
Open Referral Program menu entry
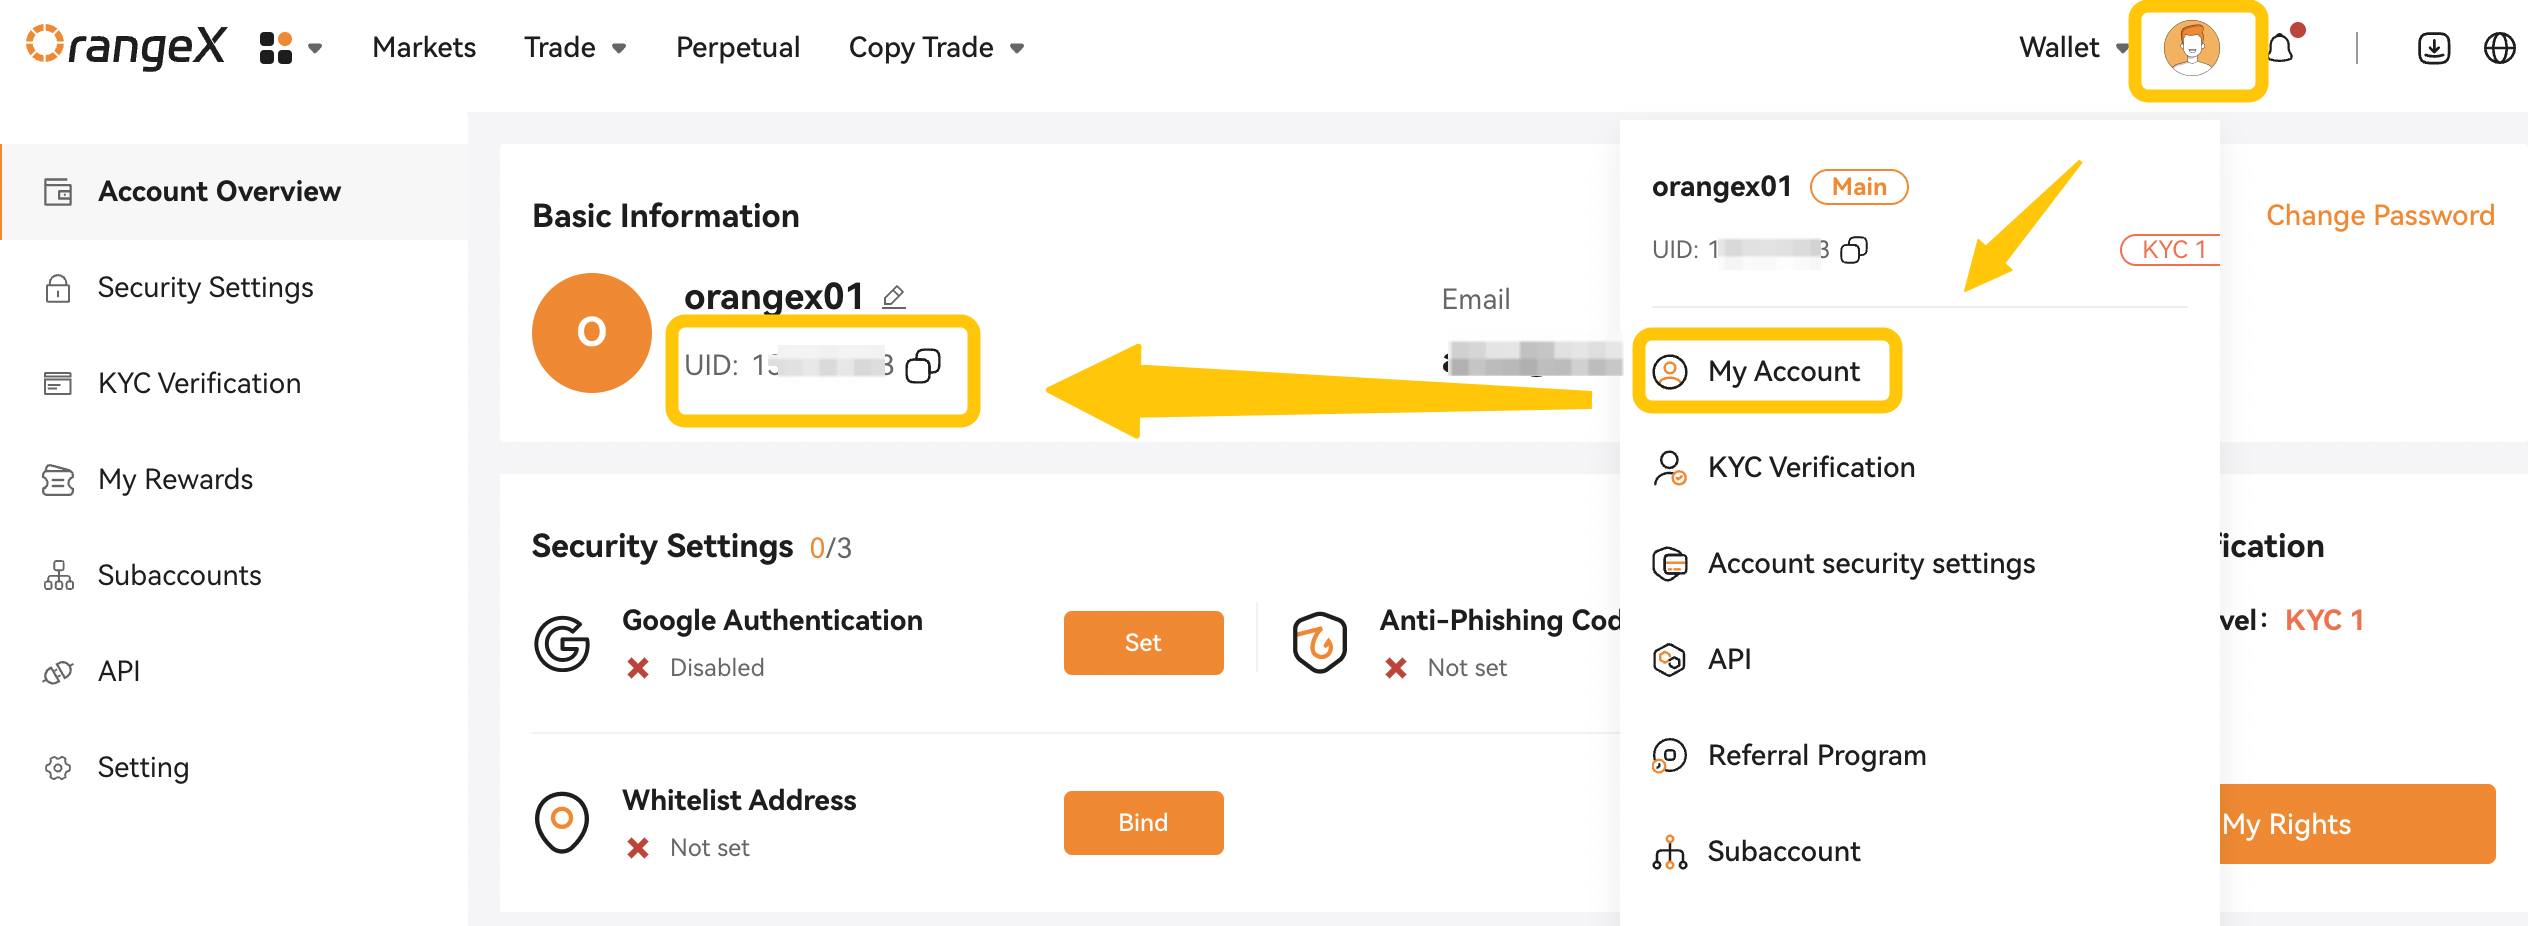click(1790, 755)
